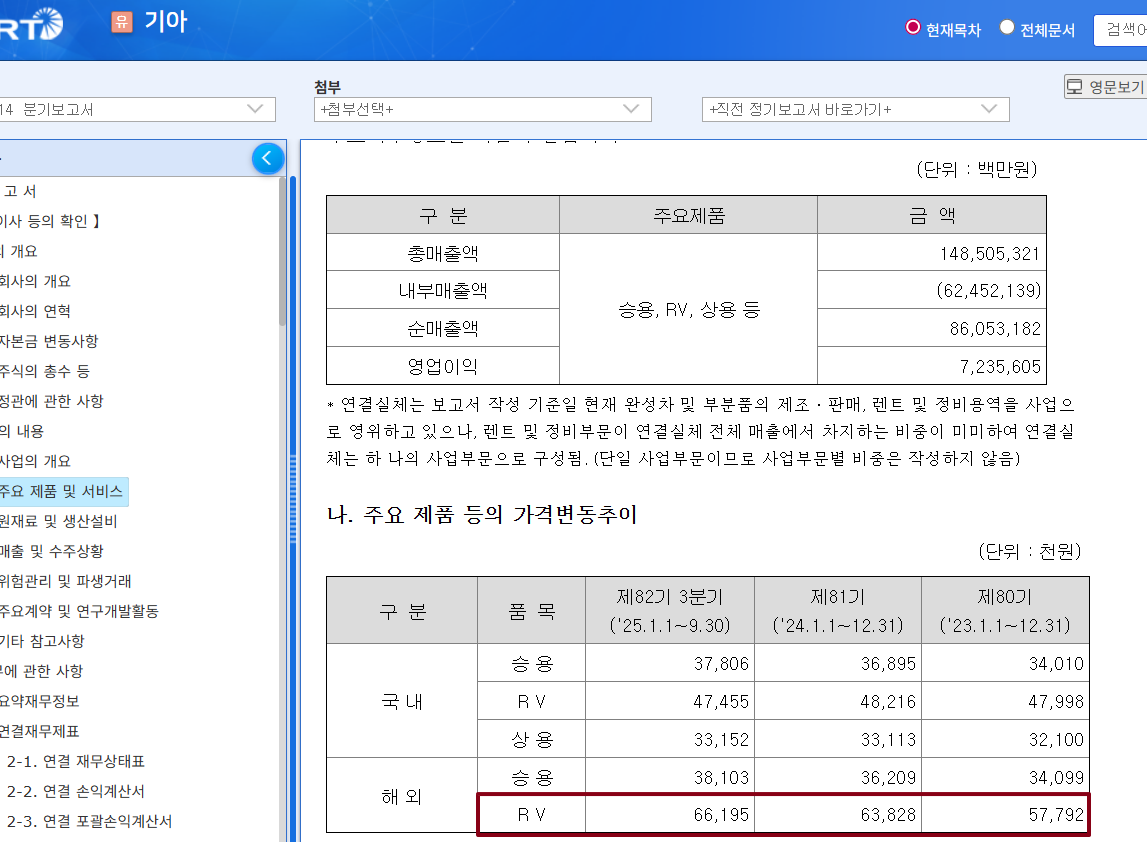Select the 현재목차 radio option
The height and width of the screenshot is (842, 1147).
coord(912,28)
